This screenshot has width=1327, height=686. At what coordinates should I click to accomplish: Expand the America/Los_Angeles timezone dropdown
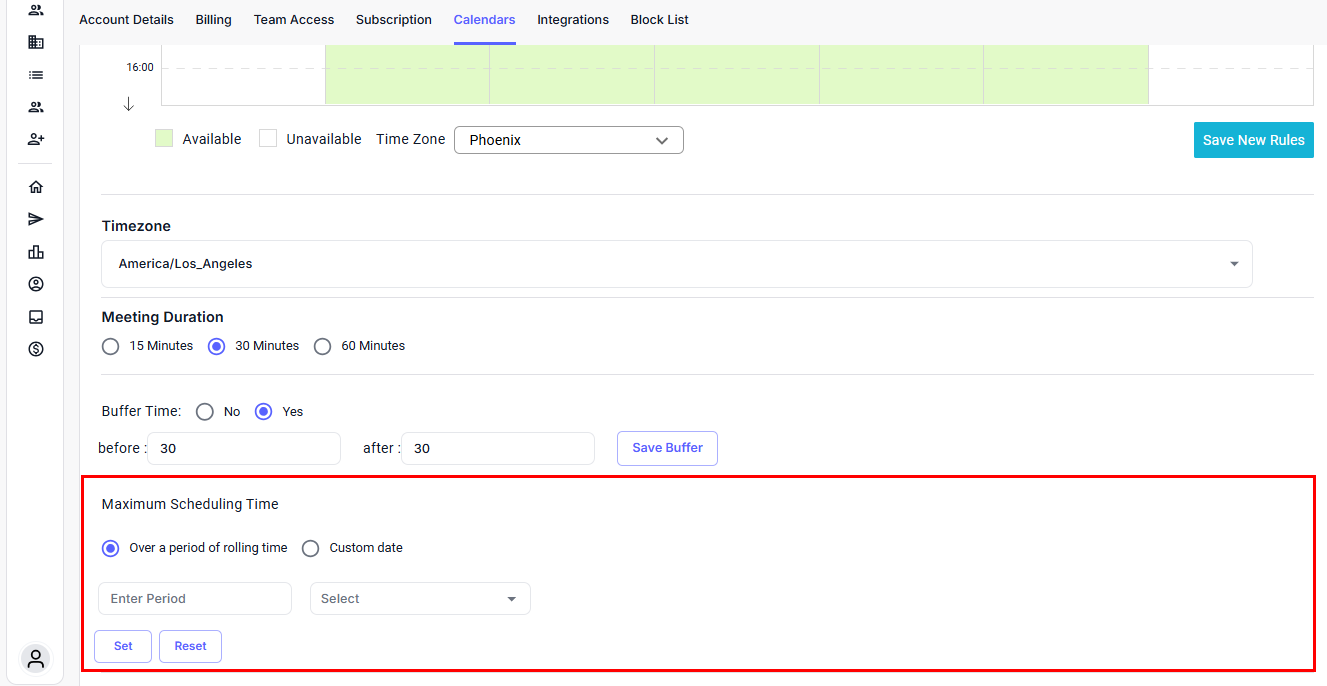(676, 264)
